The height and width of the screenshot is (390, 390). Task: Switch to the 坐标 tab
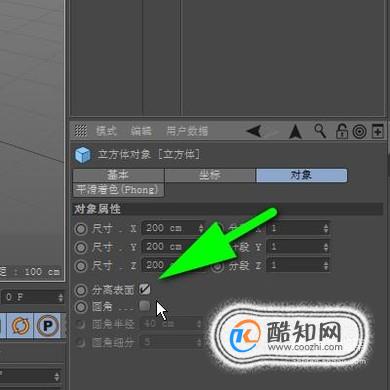coord(210,175)
